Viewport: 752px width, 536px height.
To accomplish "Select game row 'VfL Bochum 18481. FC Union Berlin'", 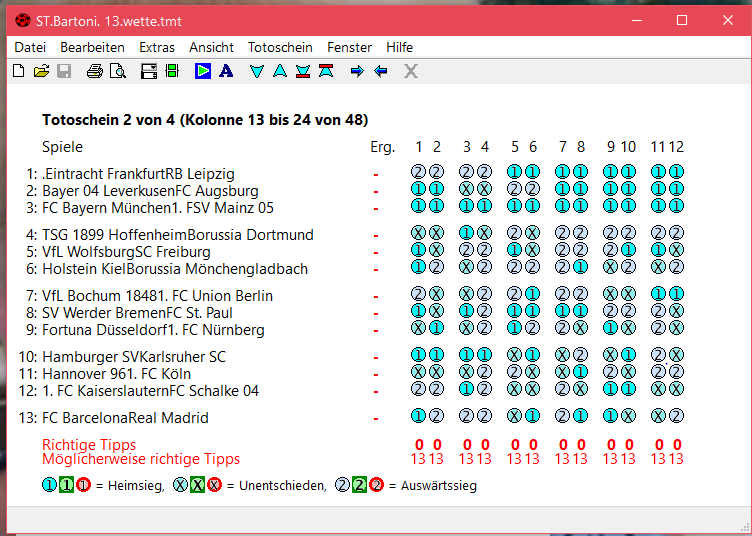I will (157, 295).
